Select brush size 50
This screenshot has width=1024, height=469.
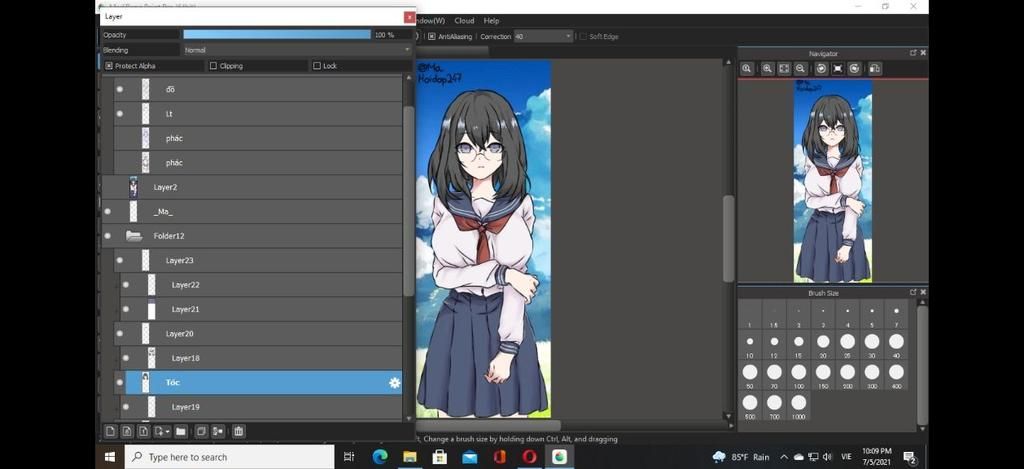coord(750,376)
